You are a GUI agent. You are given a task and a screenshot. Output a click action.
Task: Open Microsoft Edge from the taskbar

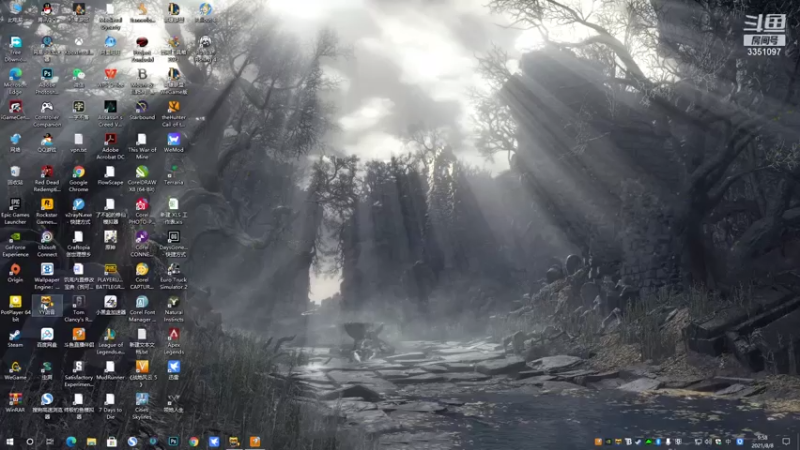(x=71, y=441)
